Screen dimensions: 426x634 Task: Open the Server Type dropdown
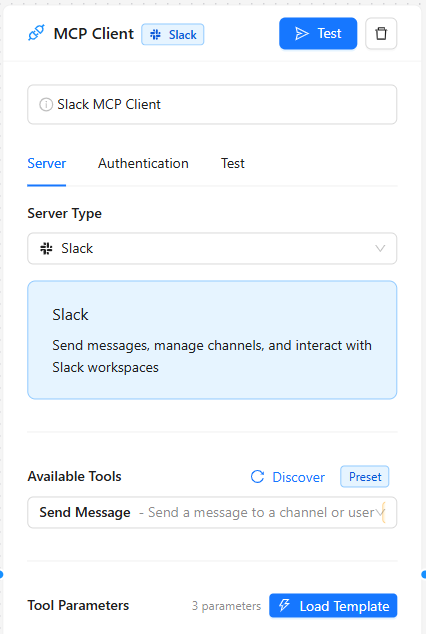[212, 248]
